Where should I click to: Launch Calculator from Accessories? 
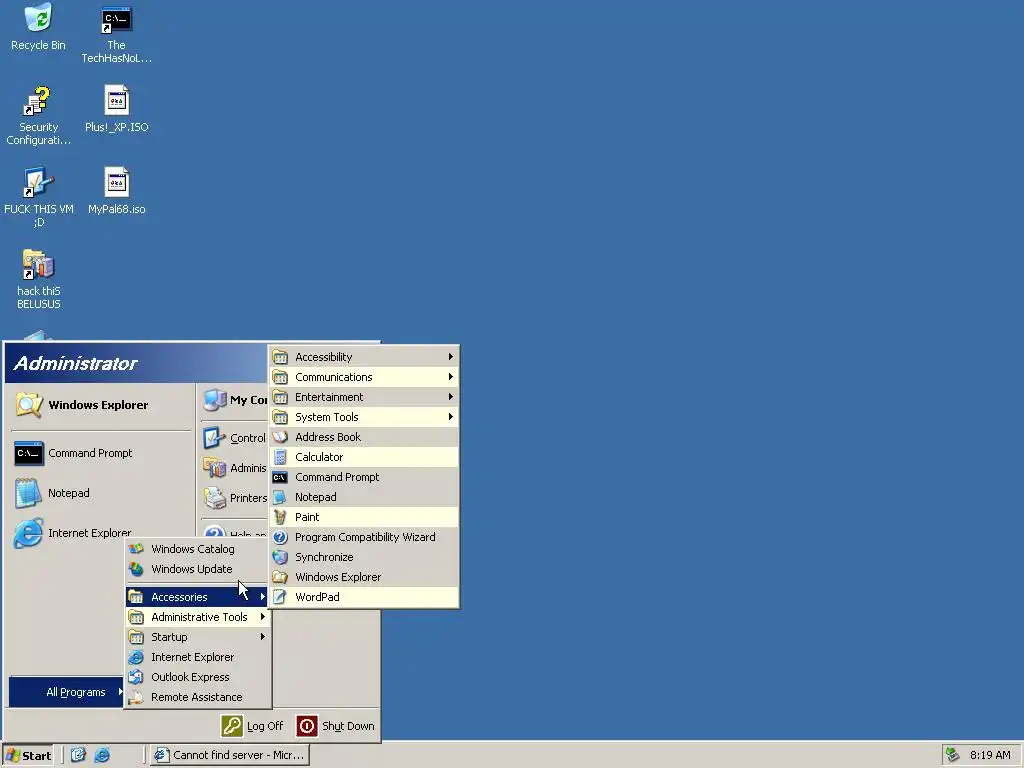click(364, 457)
